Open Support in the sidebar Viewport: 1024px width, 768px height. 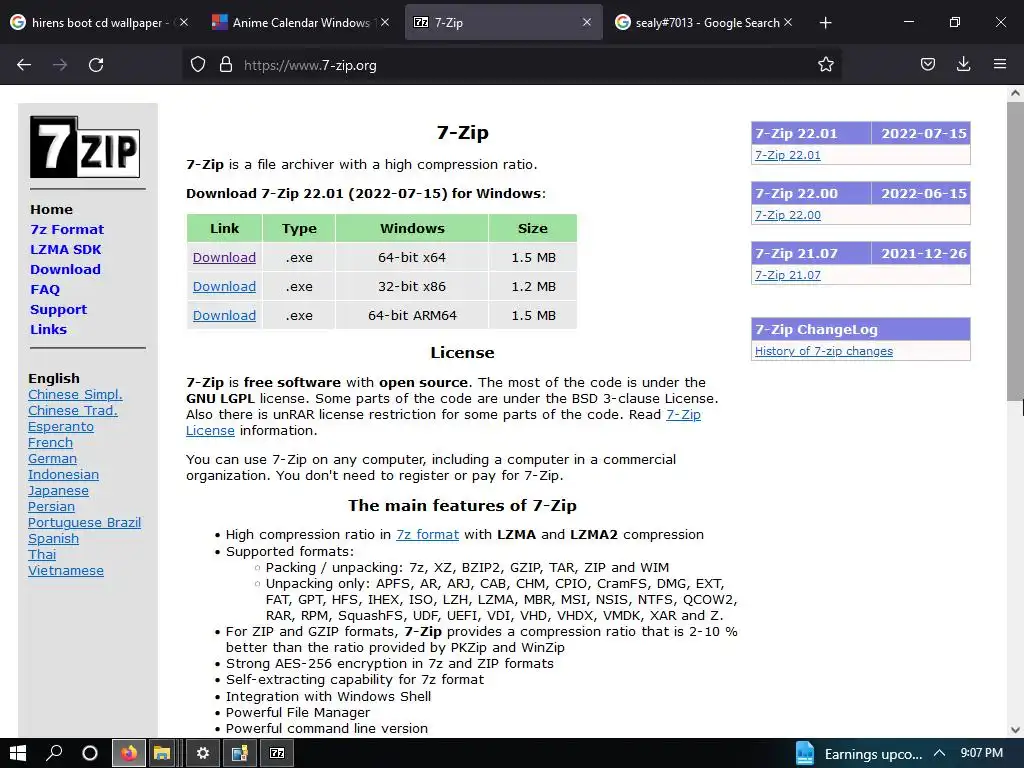(58, 310)
